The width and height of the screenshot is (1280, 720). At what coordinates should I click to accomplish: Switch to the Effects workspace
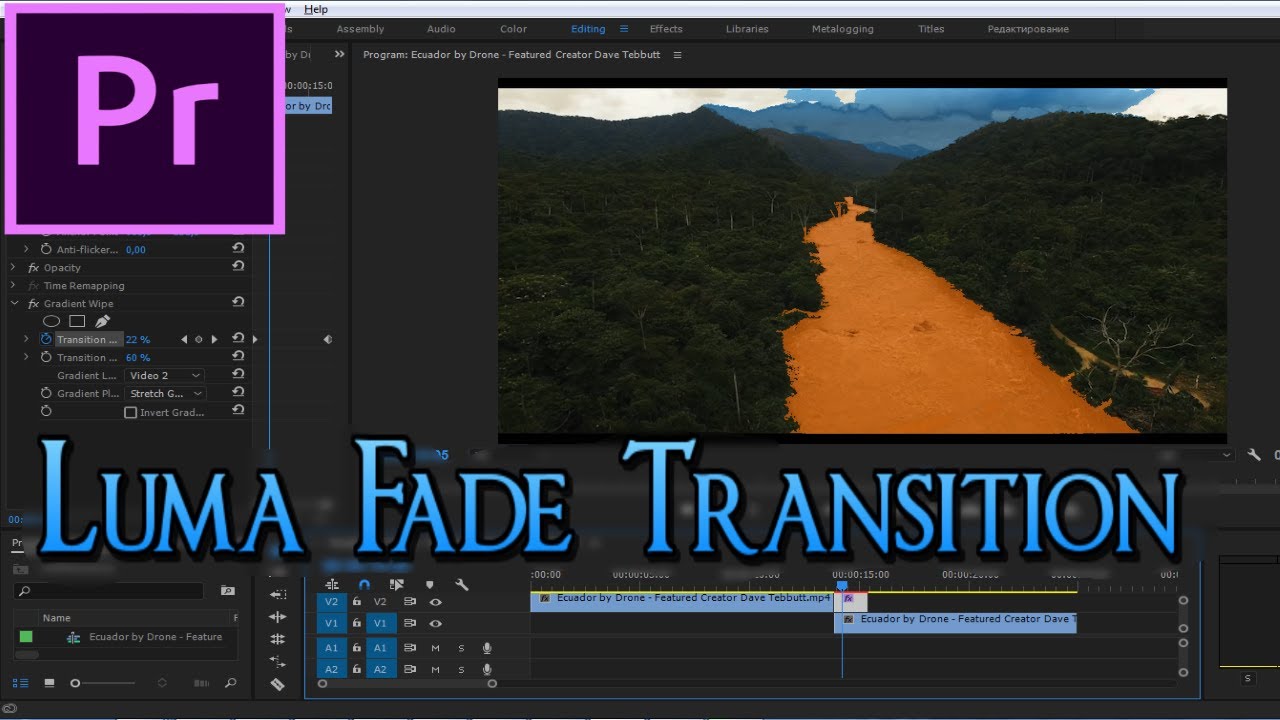(x=666, y=29)
